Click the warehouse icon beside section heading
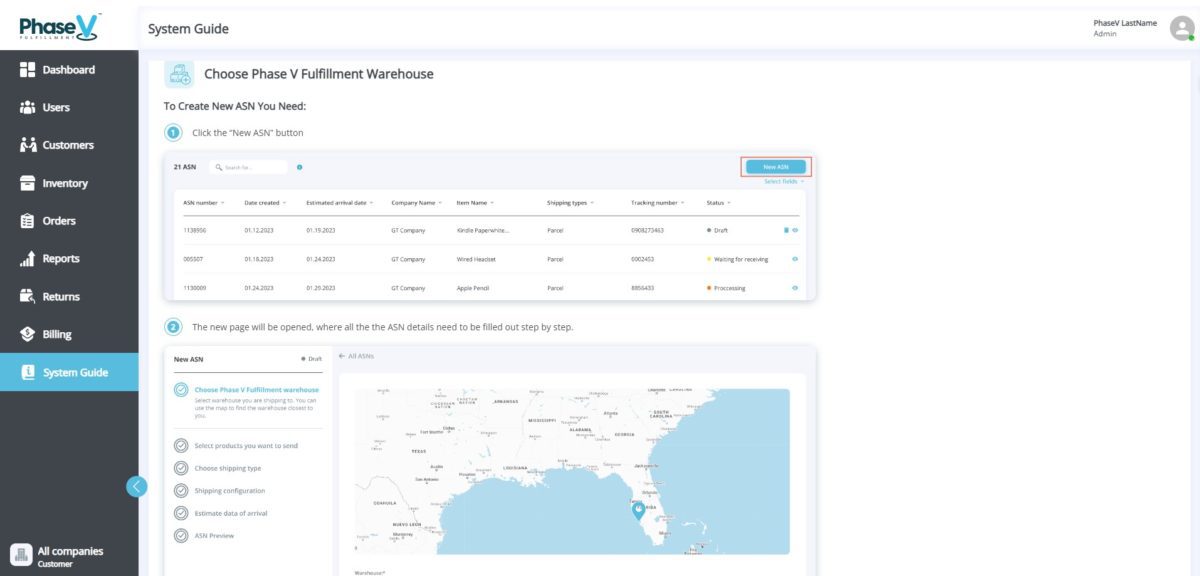This screenshot has height=576, width=1200. point(179,74)
